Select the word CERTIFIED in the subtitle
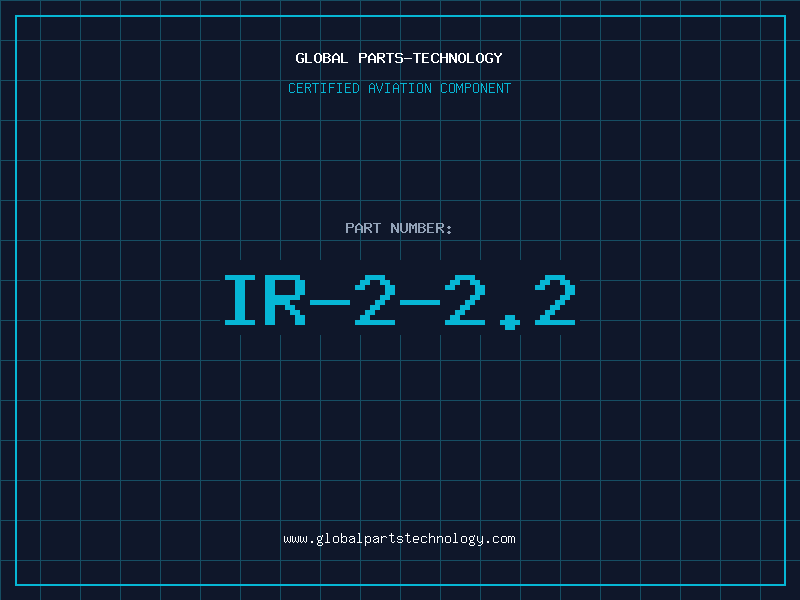 324,88
